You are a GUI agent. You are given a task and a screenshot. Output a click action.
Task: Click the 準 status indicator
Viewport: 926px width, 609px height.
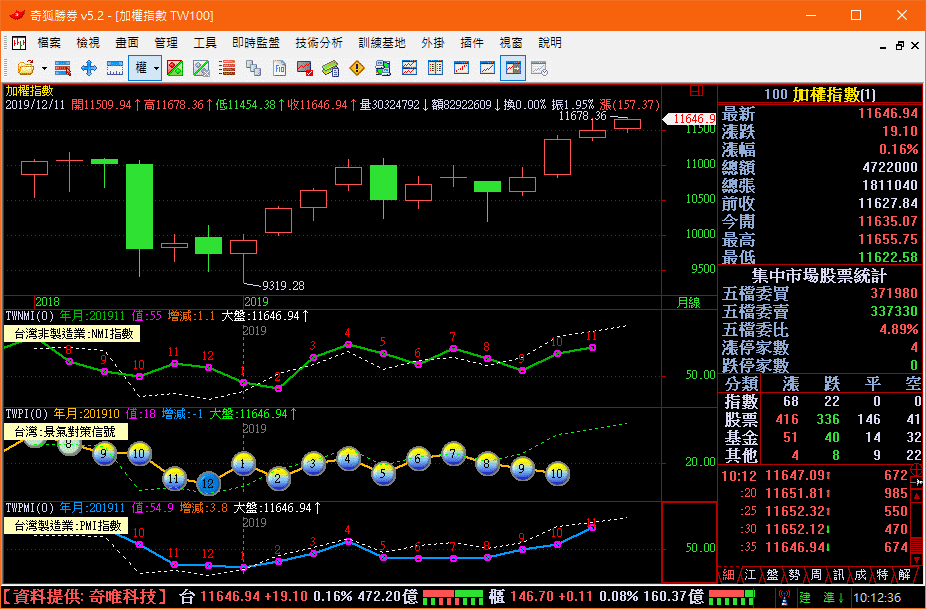tap(829, 597)
